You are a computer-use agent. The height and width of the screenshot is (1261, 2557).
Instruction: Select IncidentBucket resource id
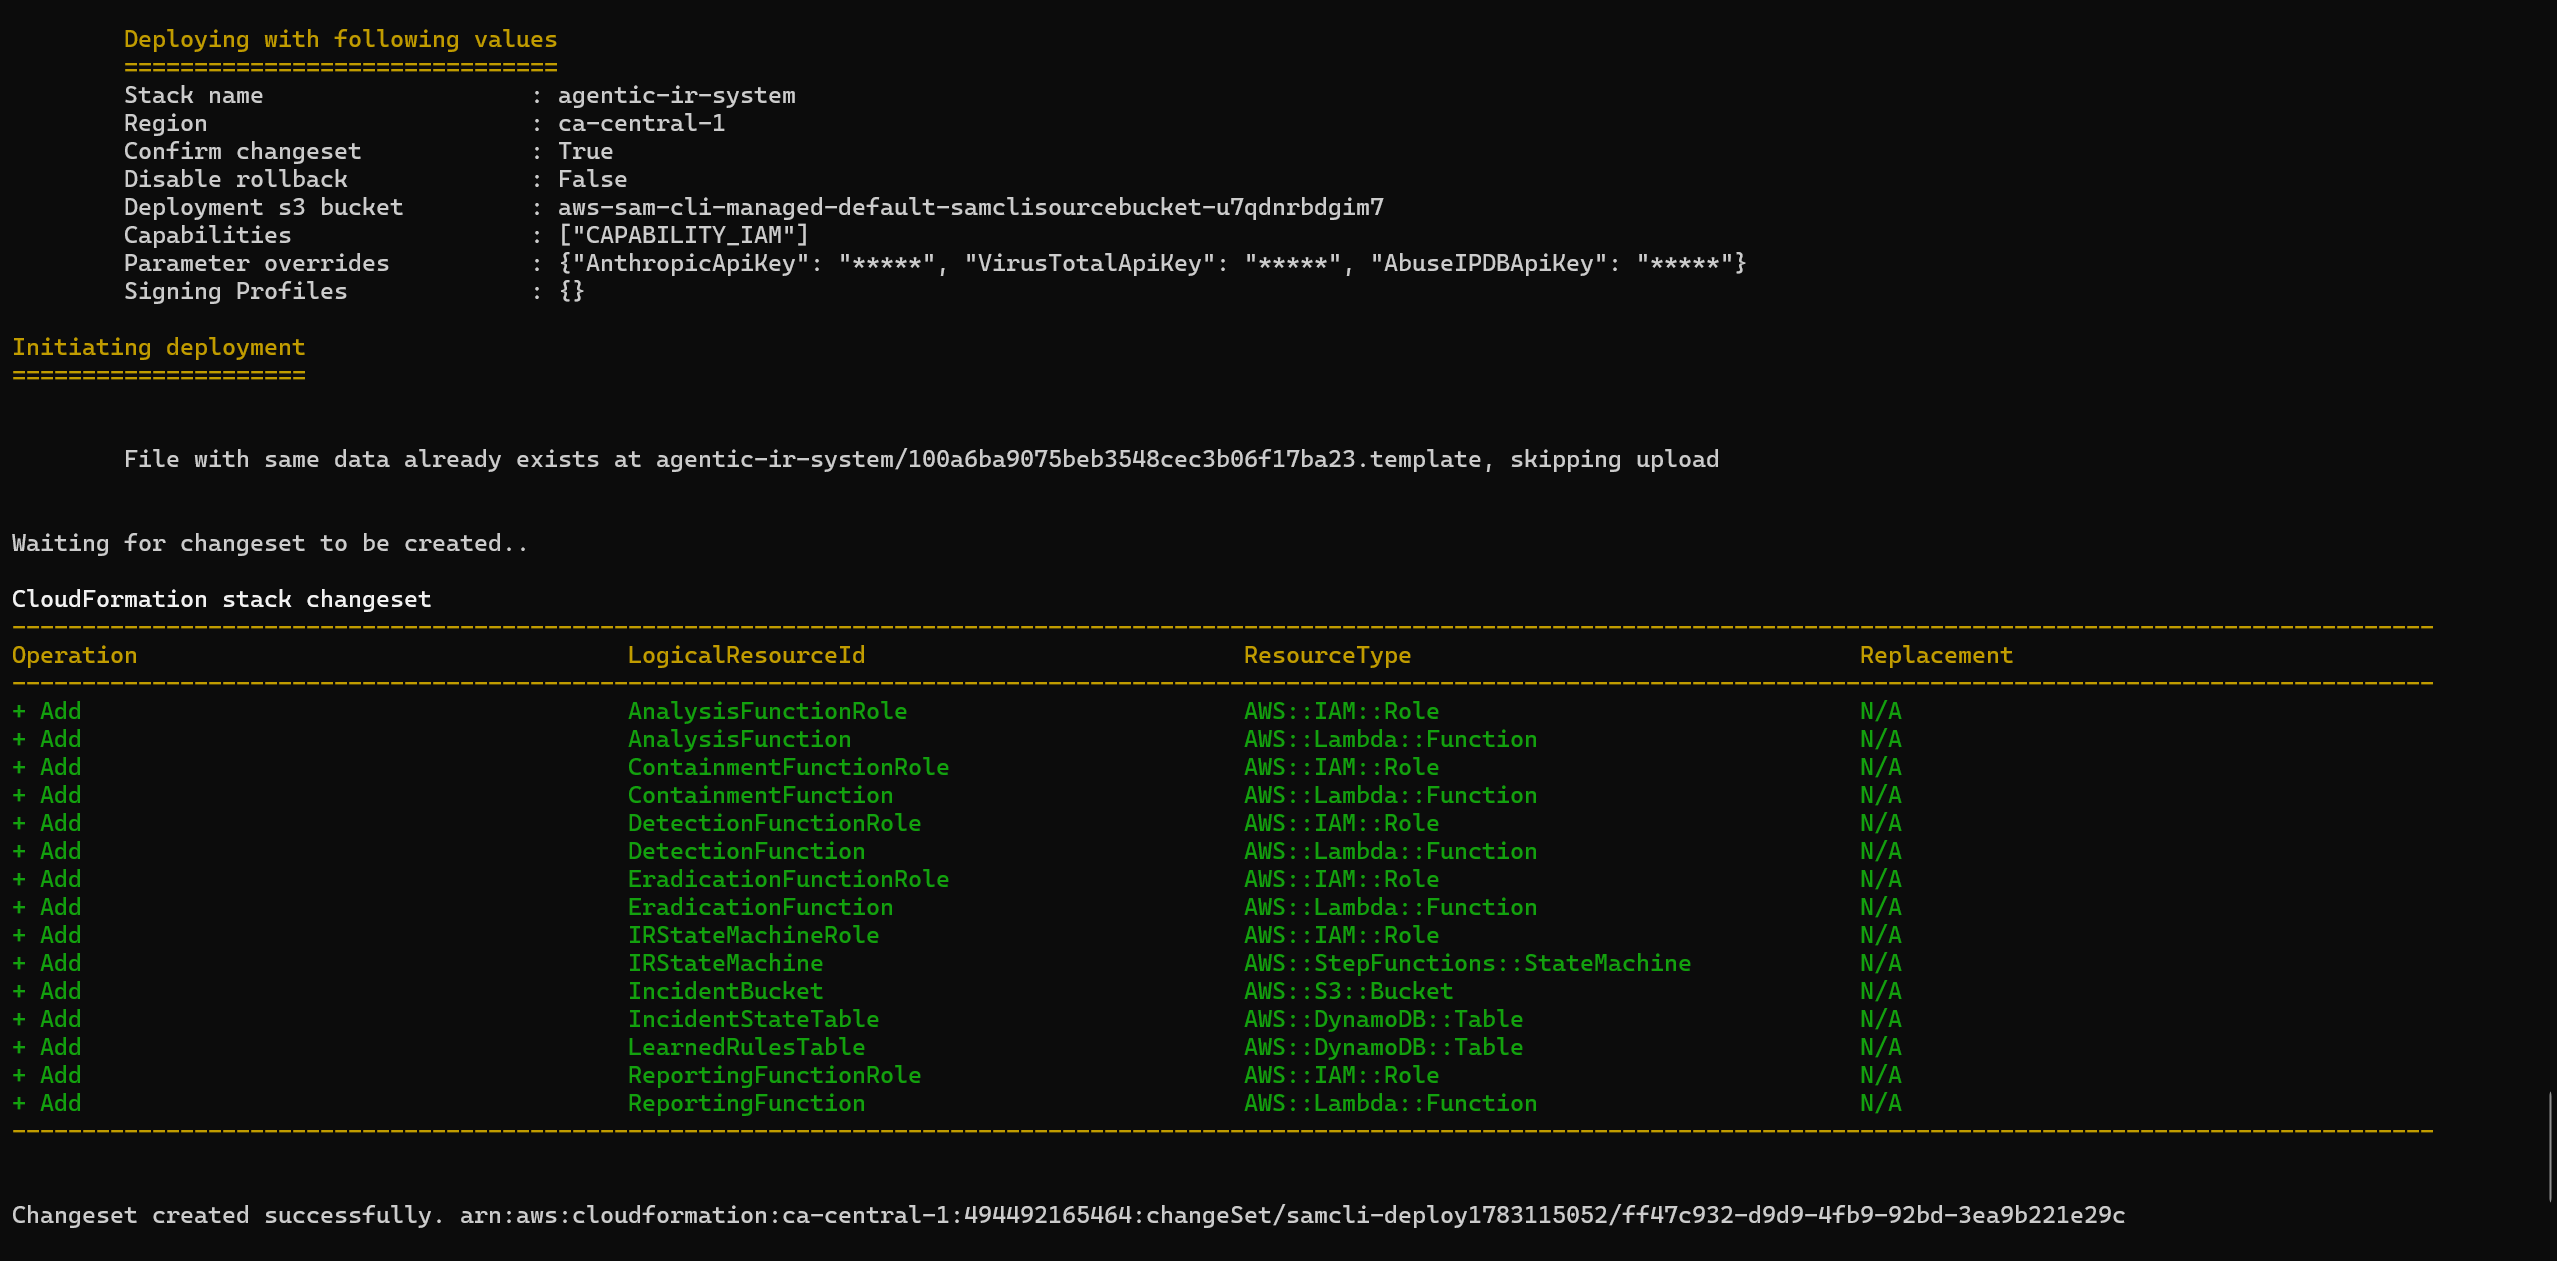pyautogui.click(x=725, y=991)
